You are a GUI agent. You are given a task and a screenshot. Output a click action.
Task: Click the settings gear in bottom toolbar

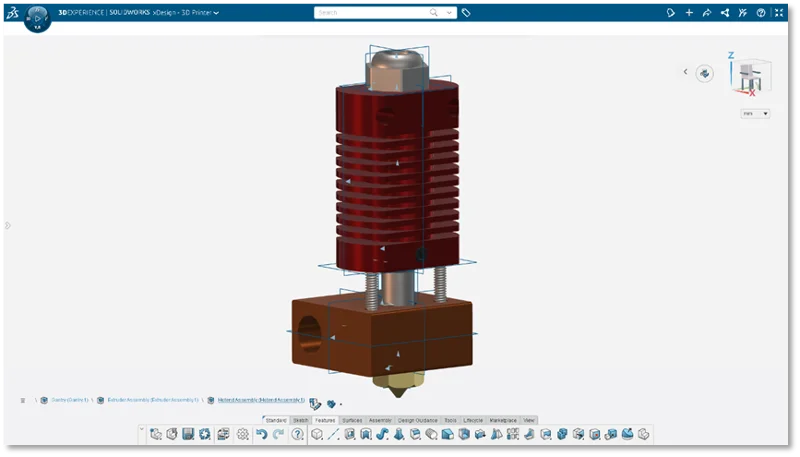(242, 434)
